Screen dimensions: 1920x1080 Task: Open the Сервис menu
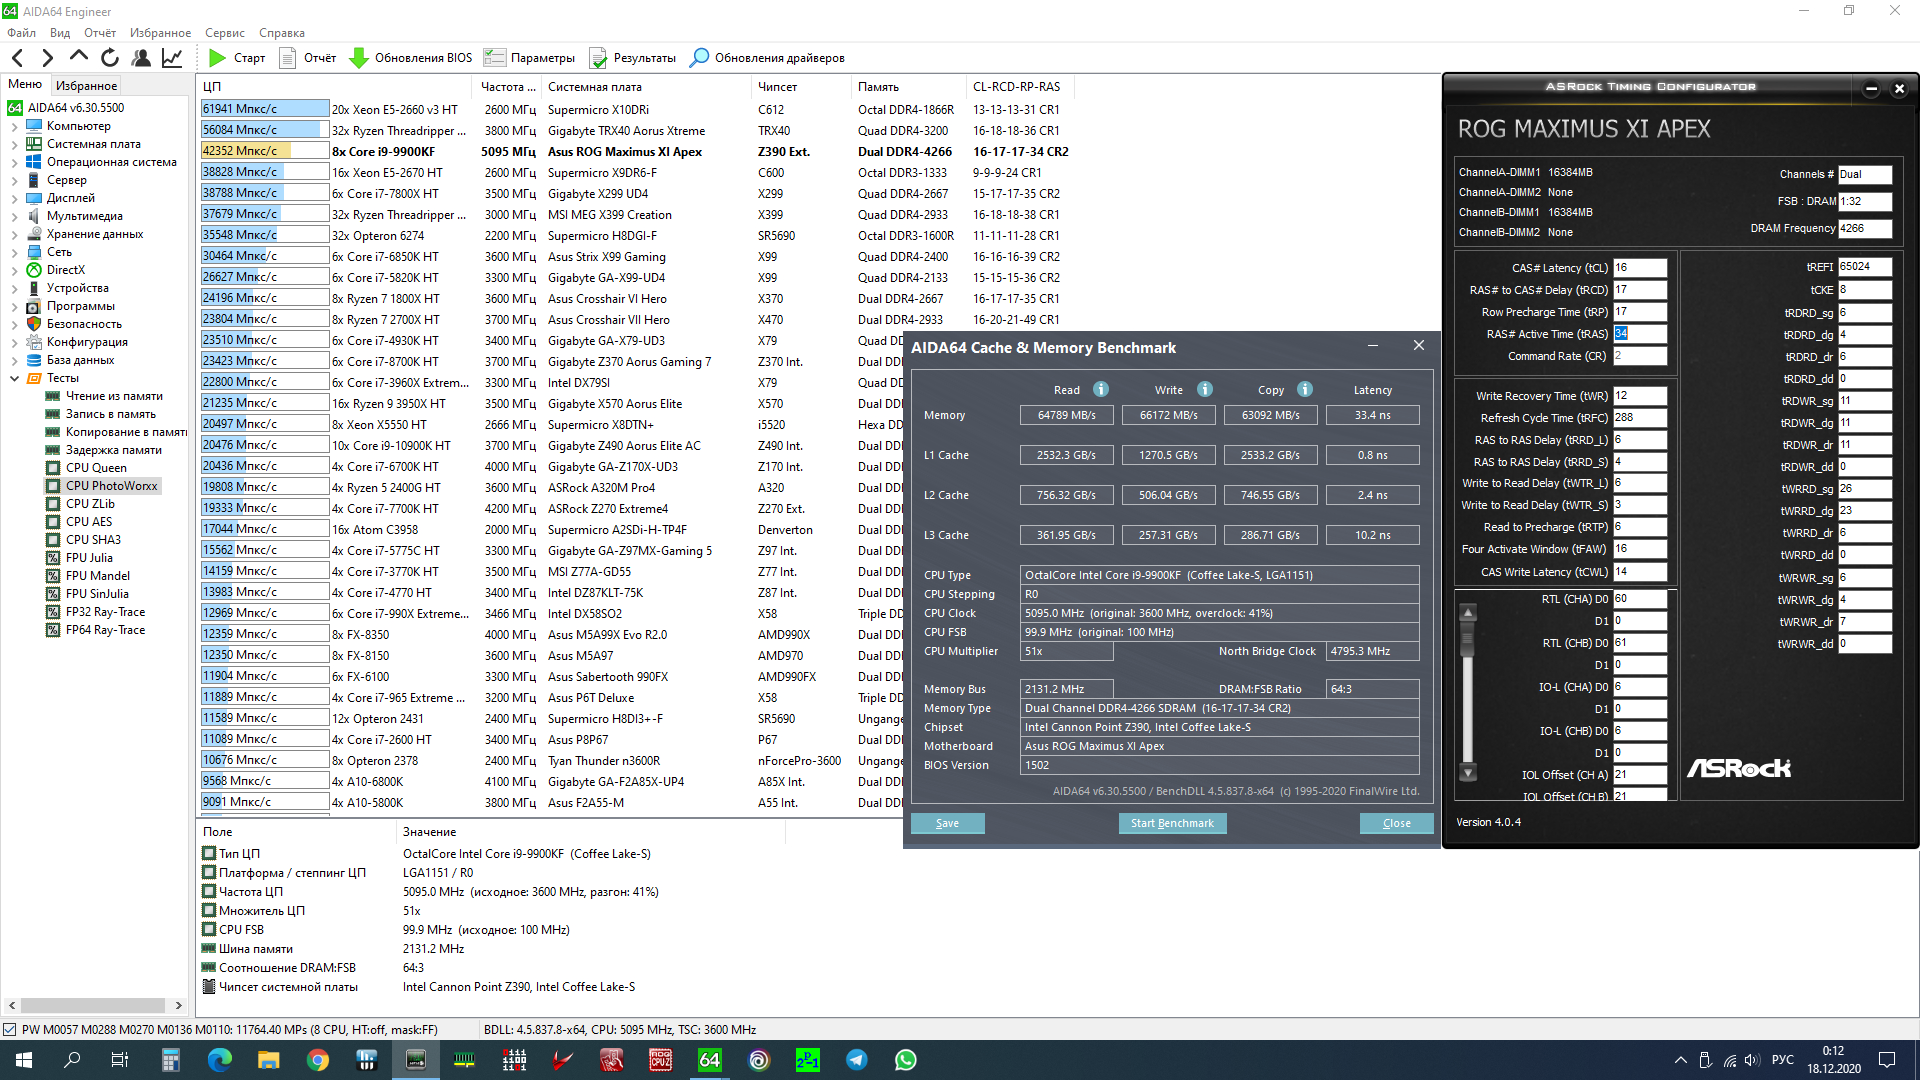pyautogui.click(x=224, y=33)
